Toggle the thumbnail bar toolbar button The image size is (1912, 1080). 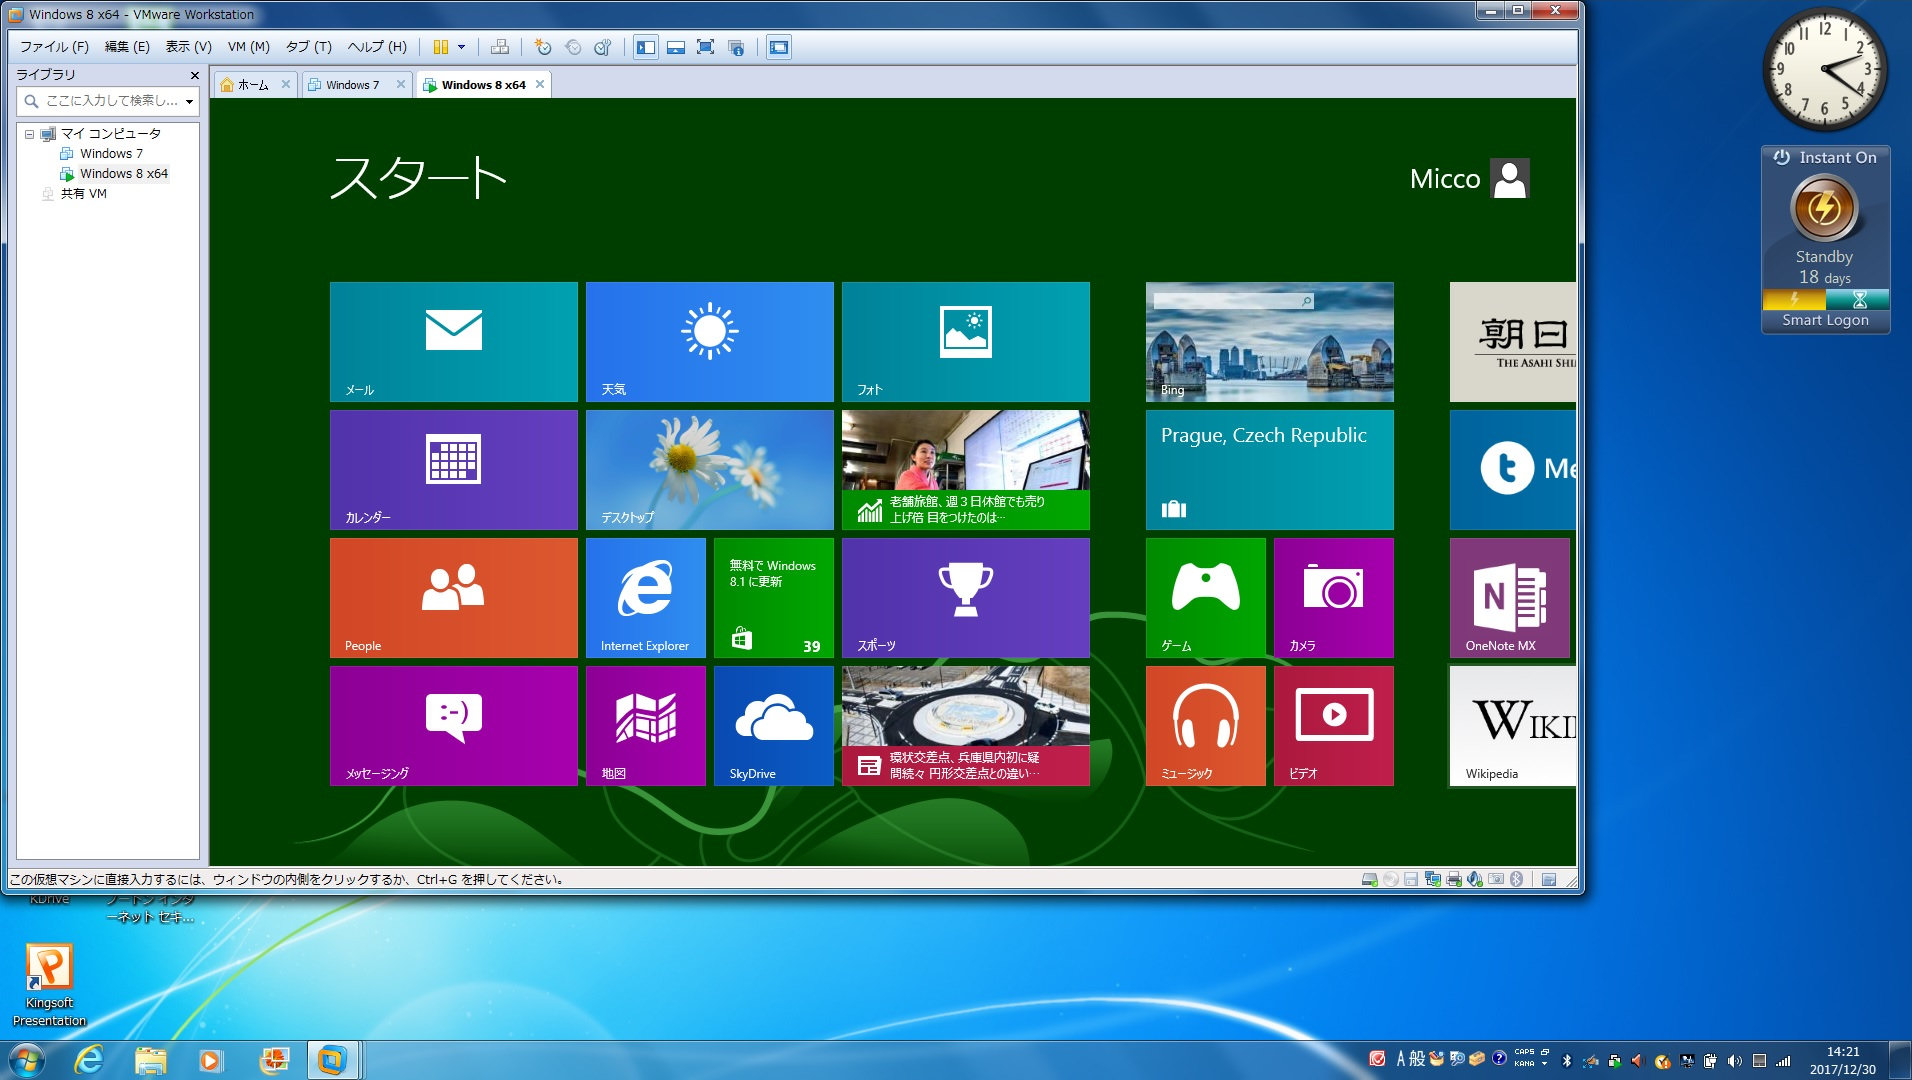(676, 47)
